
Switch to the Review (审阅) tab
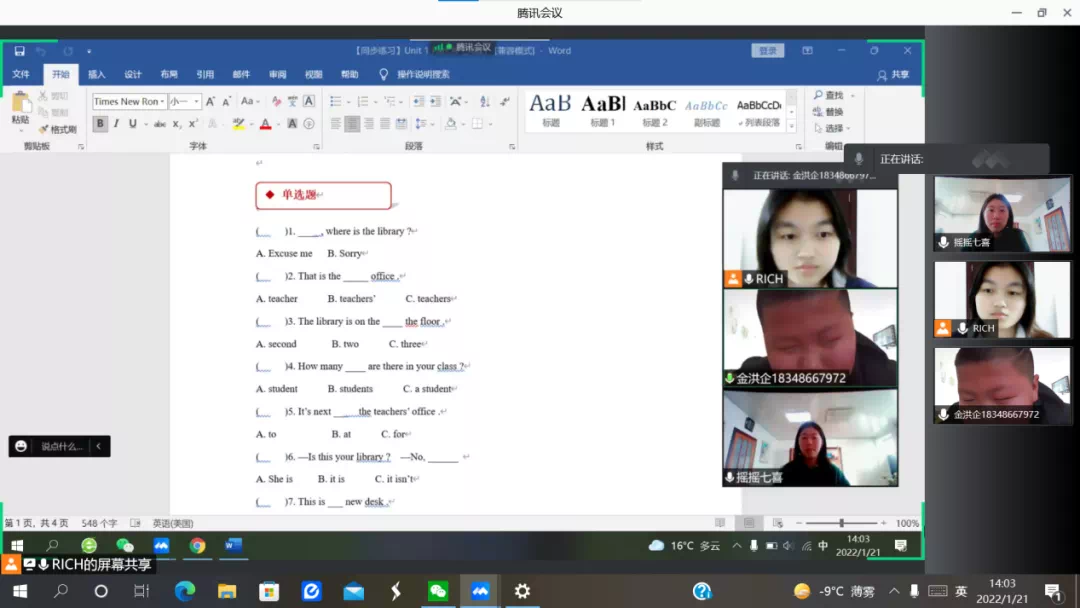tap(278, 74)
